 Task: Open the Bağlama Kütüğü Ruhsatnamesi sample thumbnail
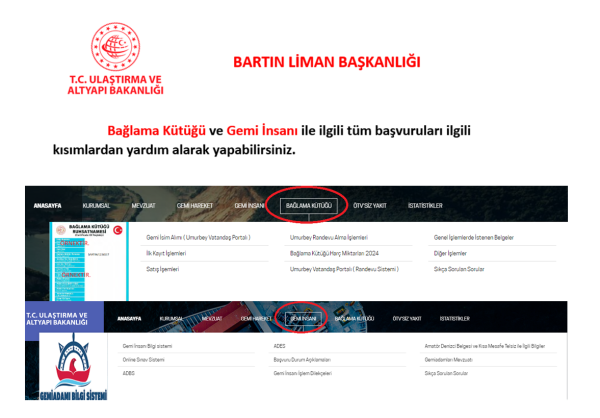tap(89, 261)
